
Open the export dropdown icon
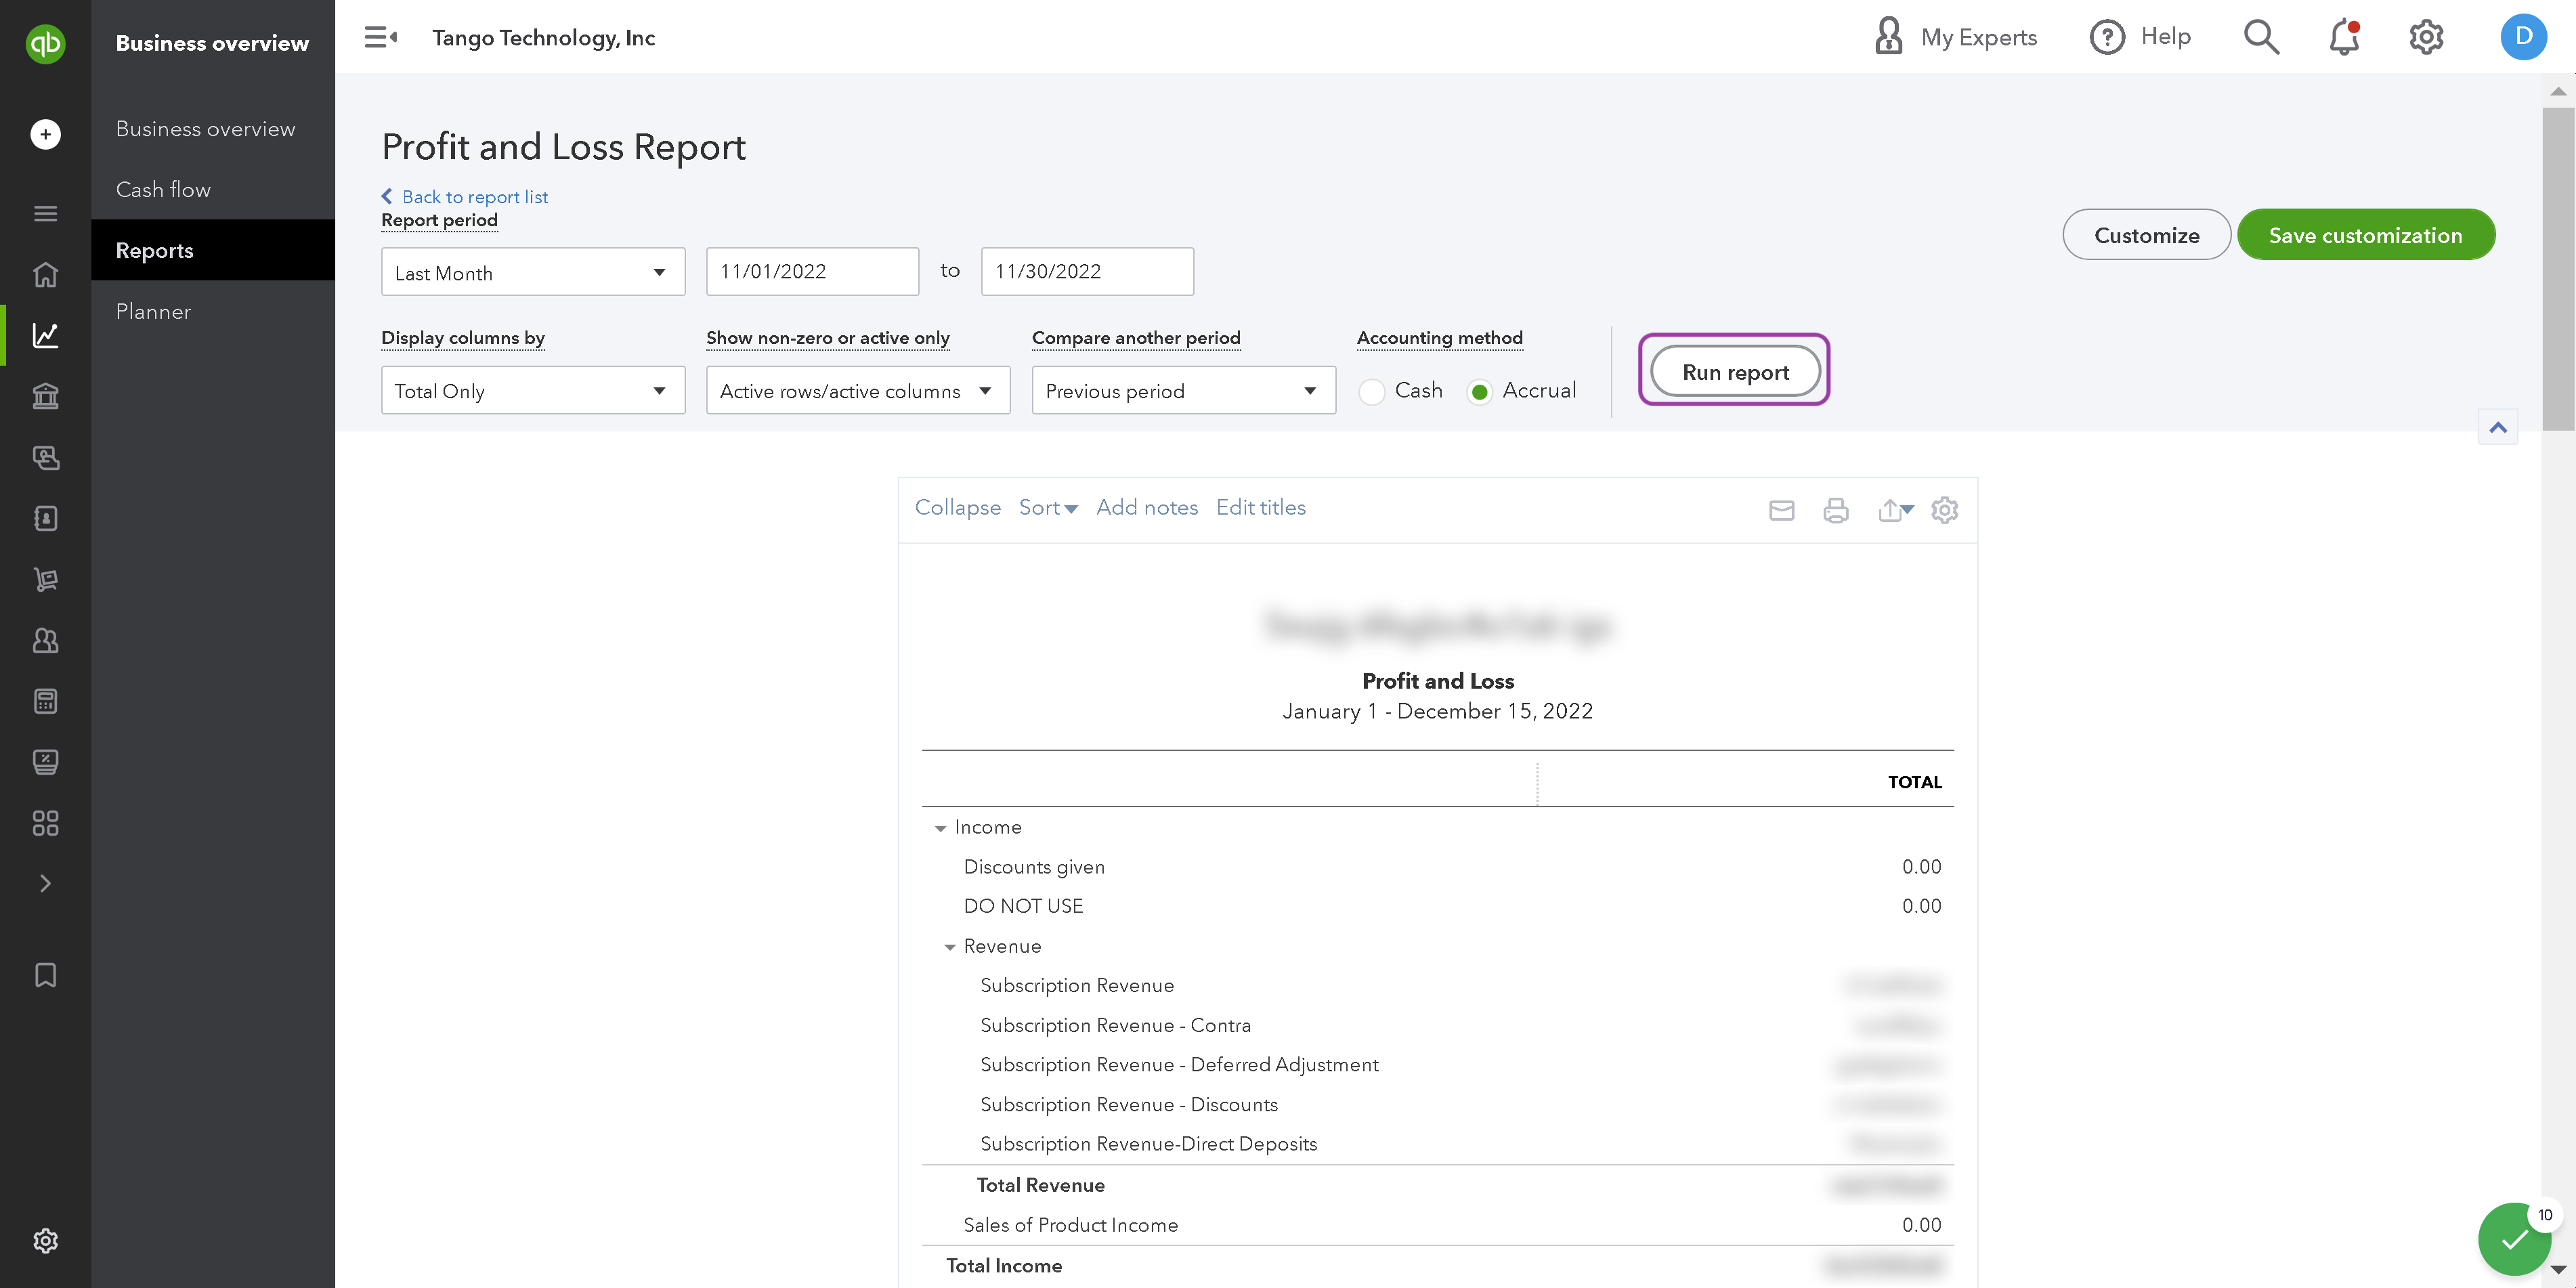tap(1895, 510)
